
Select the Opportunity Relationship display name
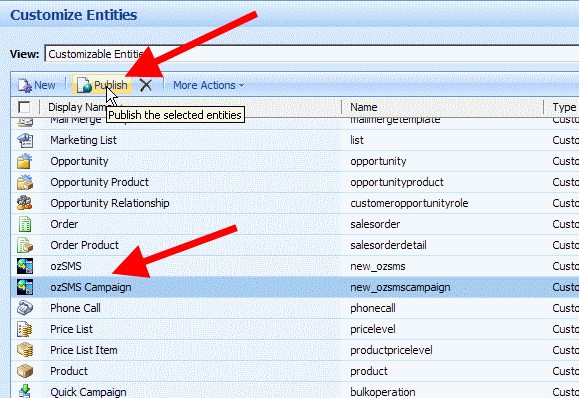[x=110, y=203]
